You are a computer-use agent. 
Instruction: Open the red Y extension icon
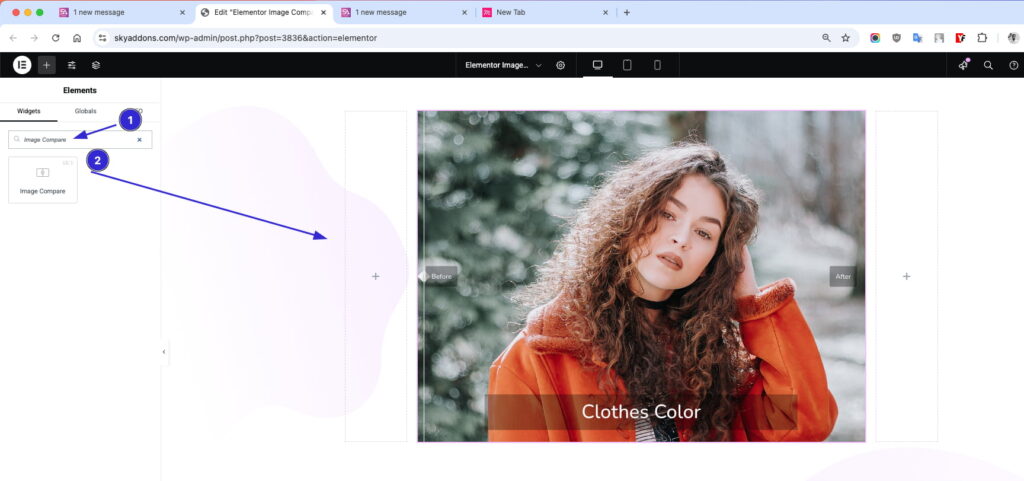point(960,39)
